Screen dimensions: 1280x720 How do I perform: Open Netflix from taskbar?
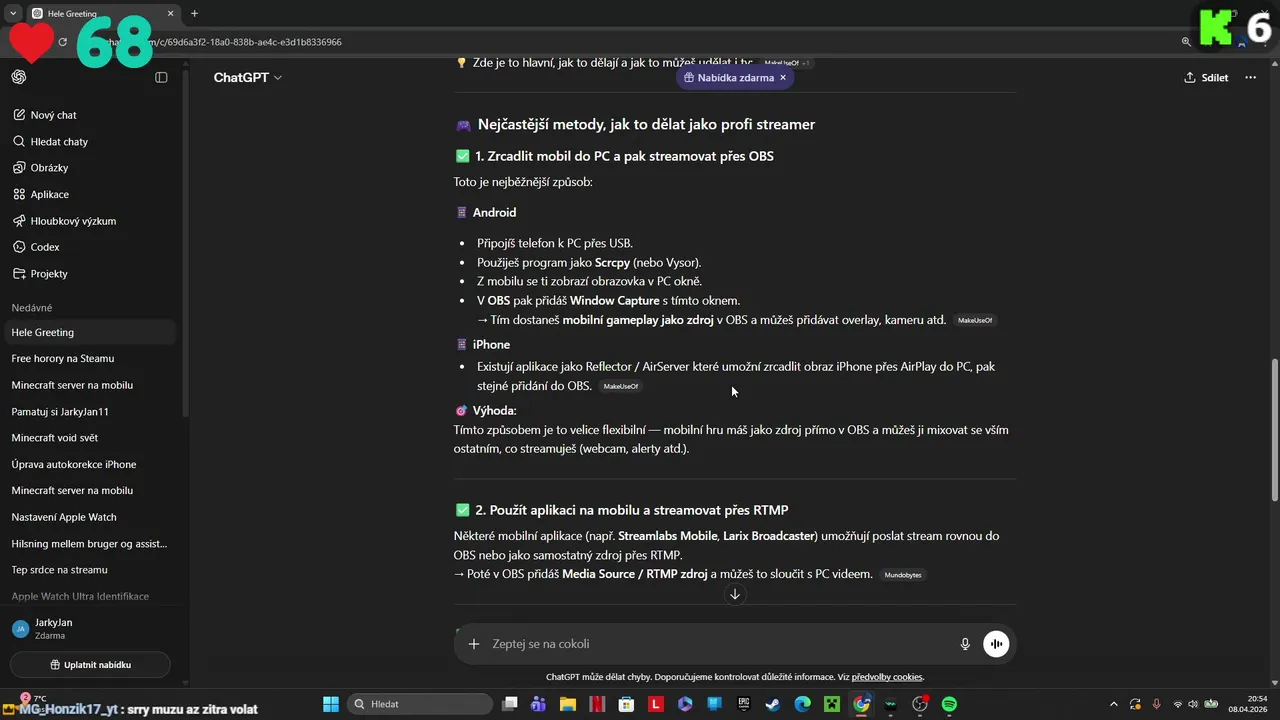click(598, 704)
